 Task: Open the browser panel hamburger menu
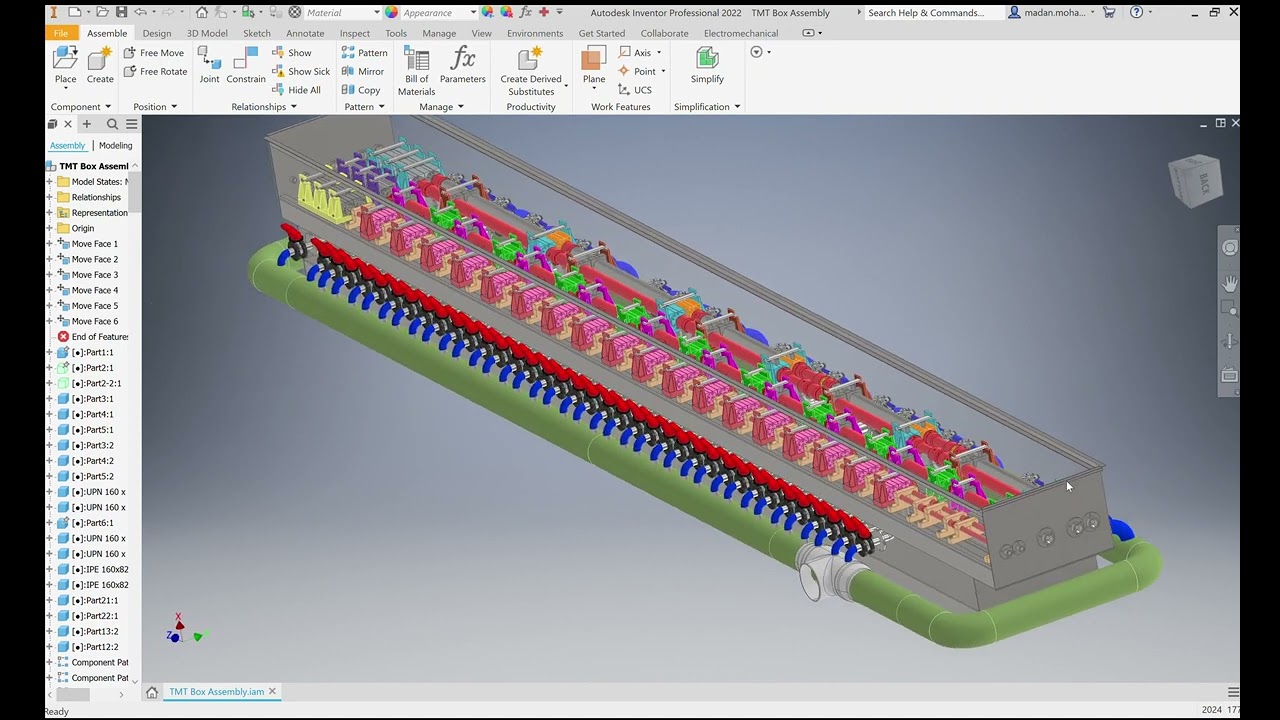pos(131,124)
